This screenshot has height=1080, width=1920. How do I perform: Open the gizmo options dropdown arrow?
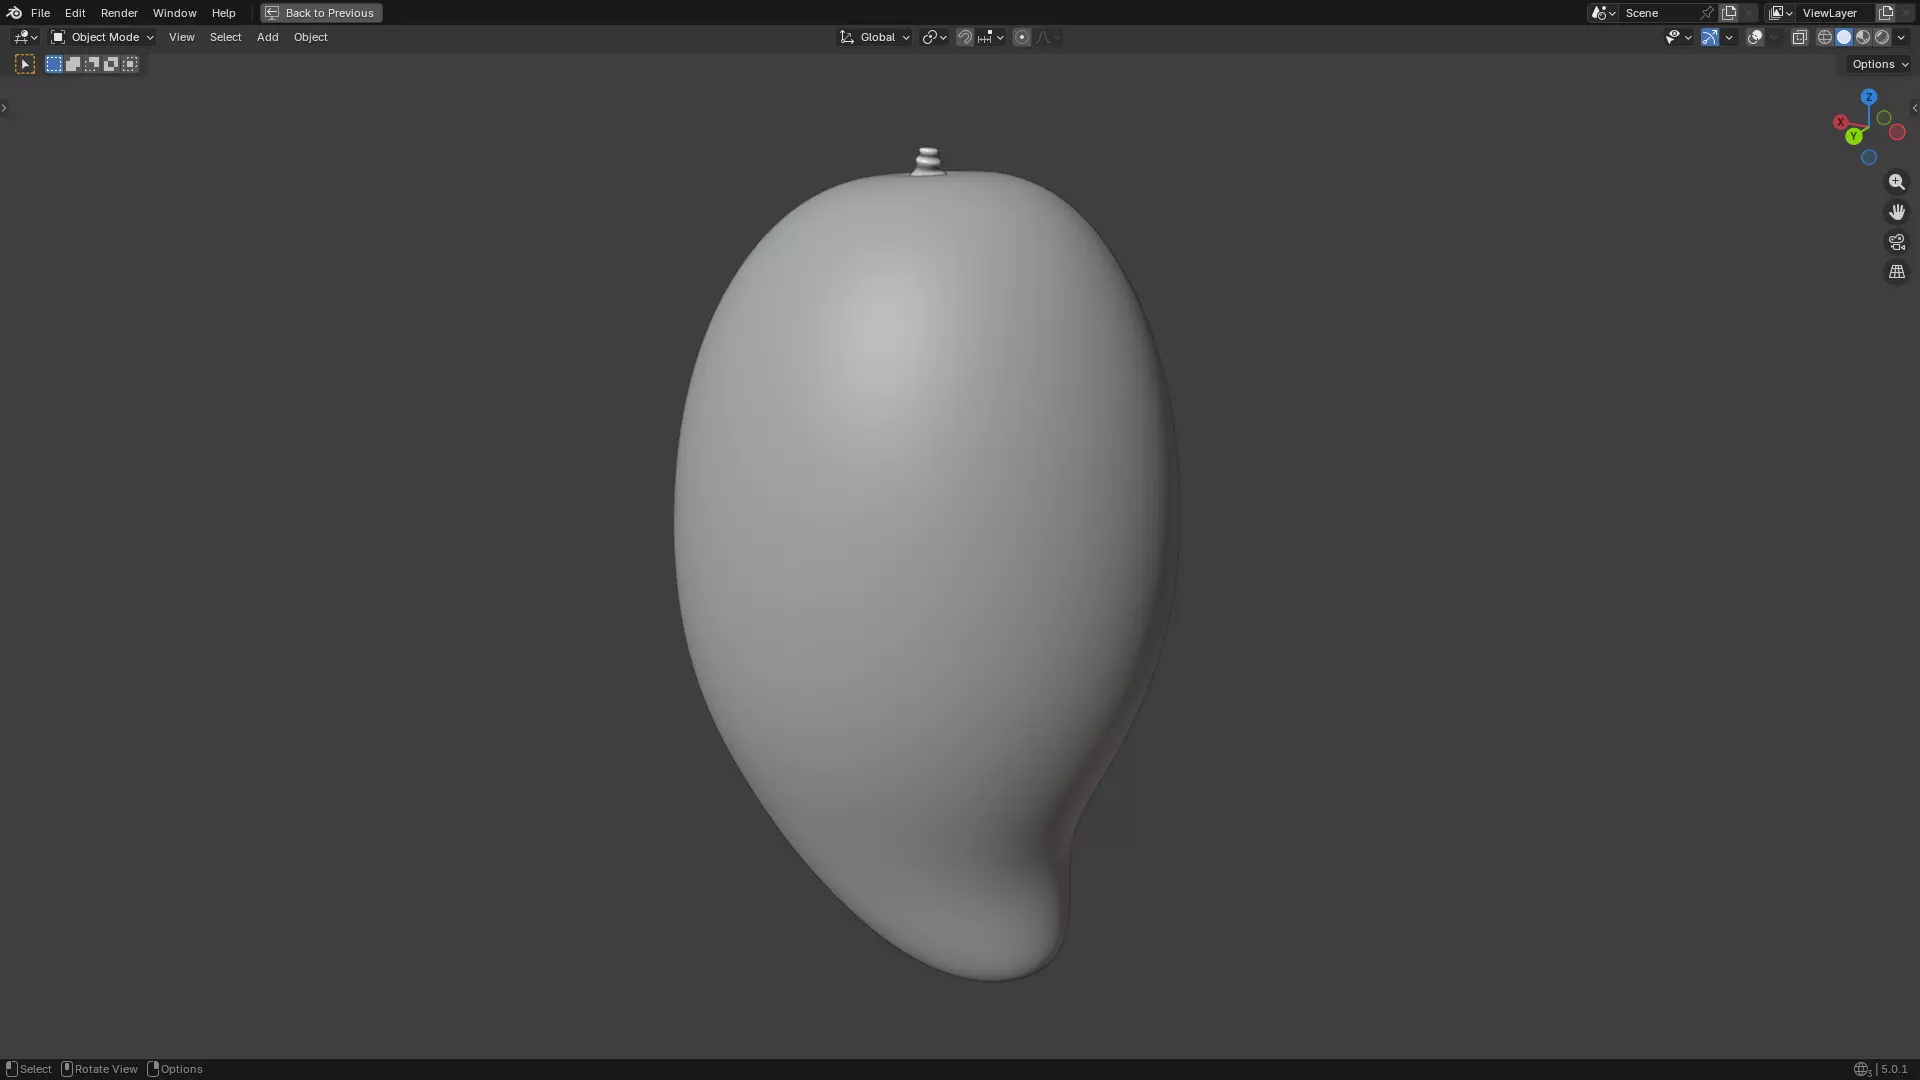coord(1729,37)
